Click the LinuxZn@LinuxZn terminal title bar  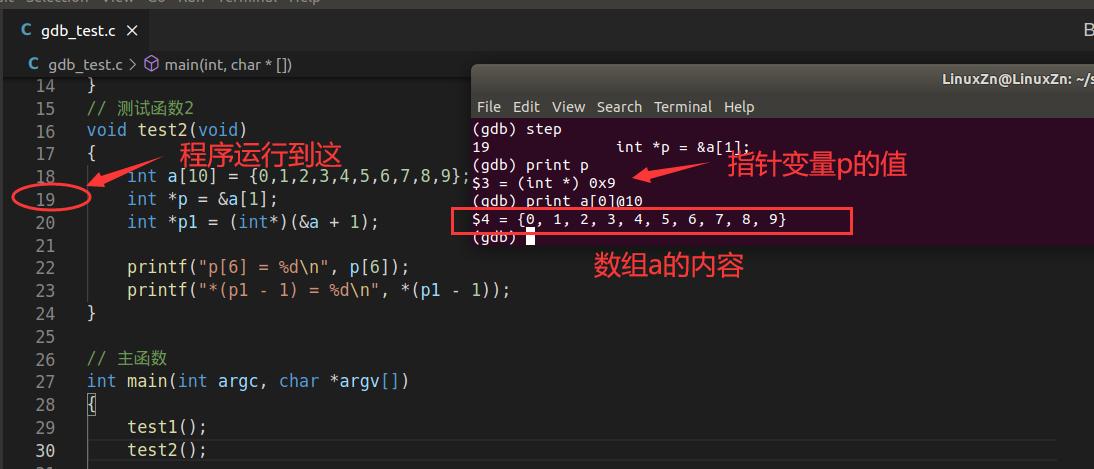tap(780, 79)
